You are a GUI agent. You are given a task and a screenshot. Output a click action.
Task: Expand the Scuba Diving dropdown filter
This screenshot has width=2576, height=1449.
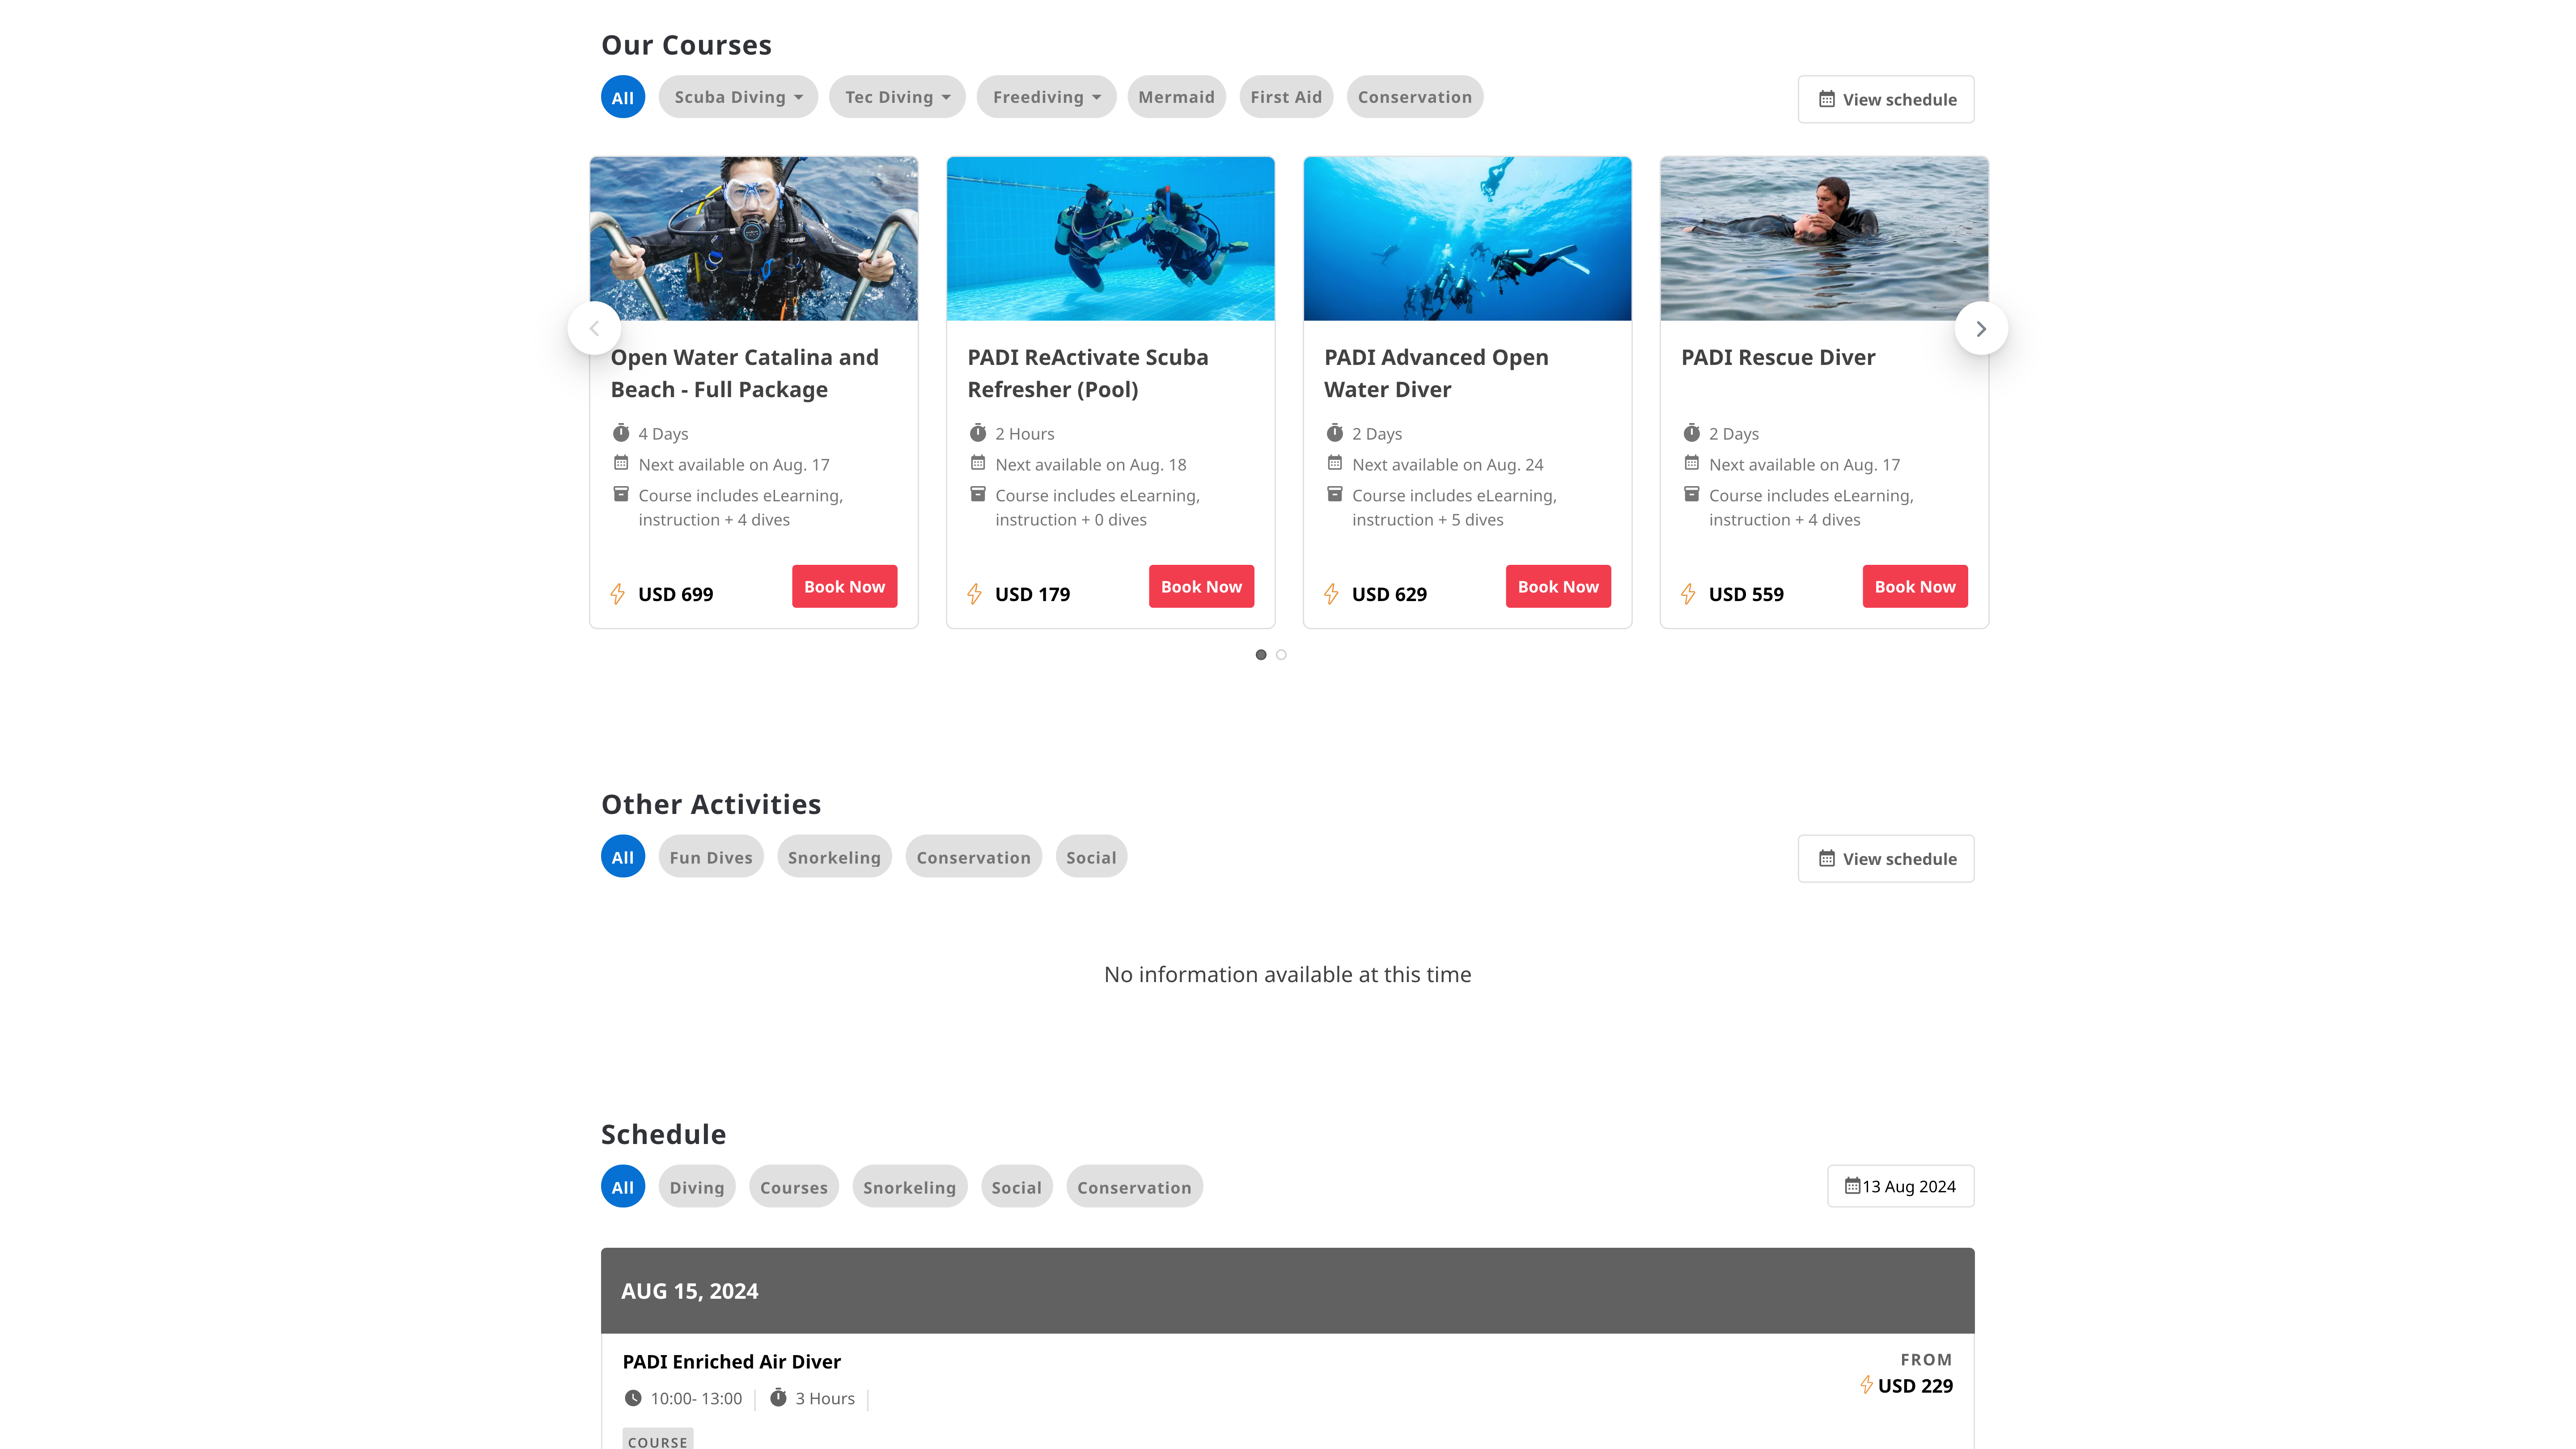(x=738, y=97)
